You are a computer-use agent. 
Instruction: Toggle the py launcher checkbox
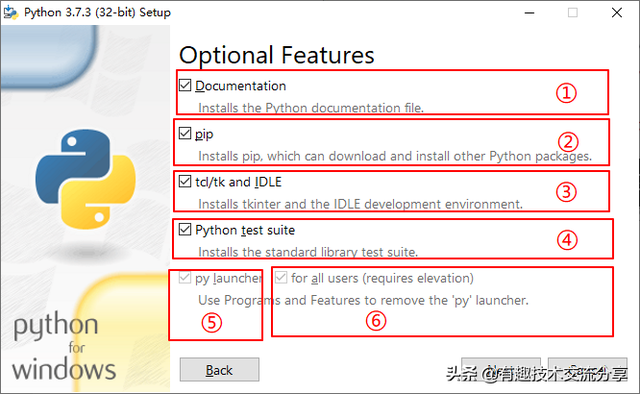185,278
